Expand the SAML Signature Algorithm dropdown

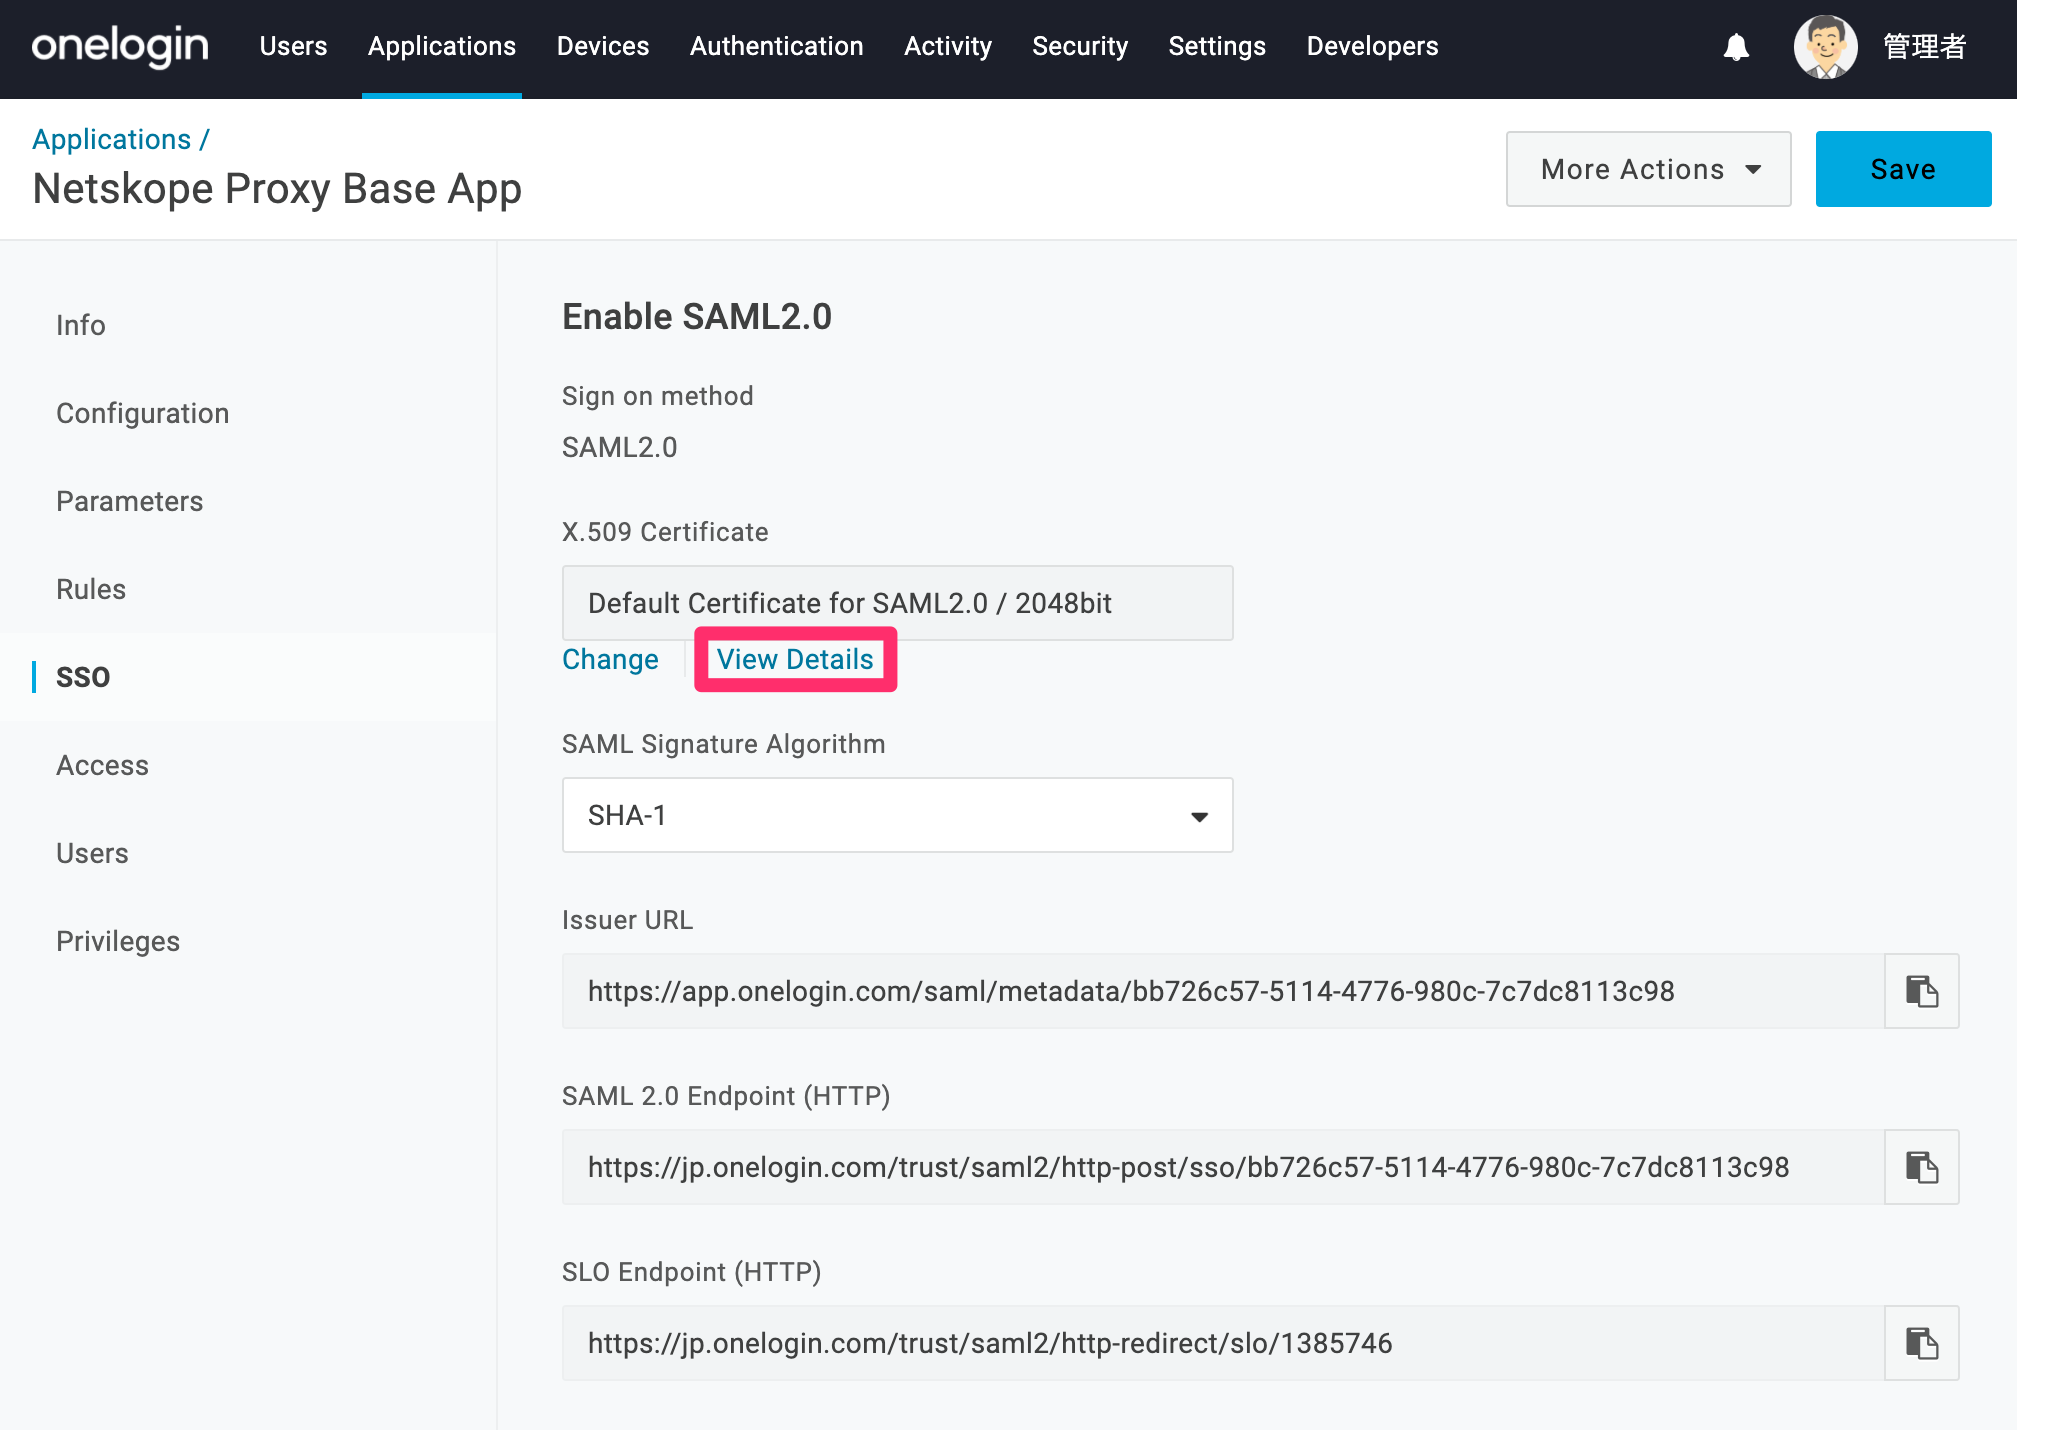tap(897, 815)
